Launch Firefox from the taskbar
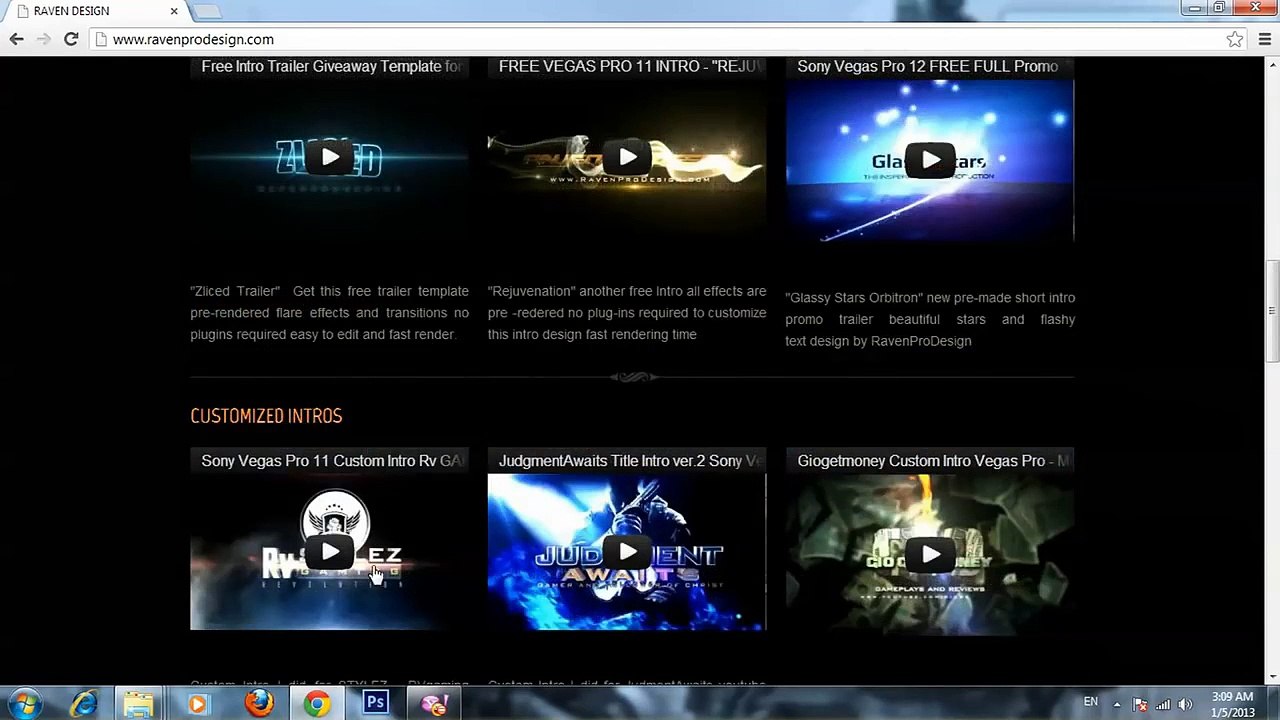 259,704
